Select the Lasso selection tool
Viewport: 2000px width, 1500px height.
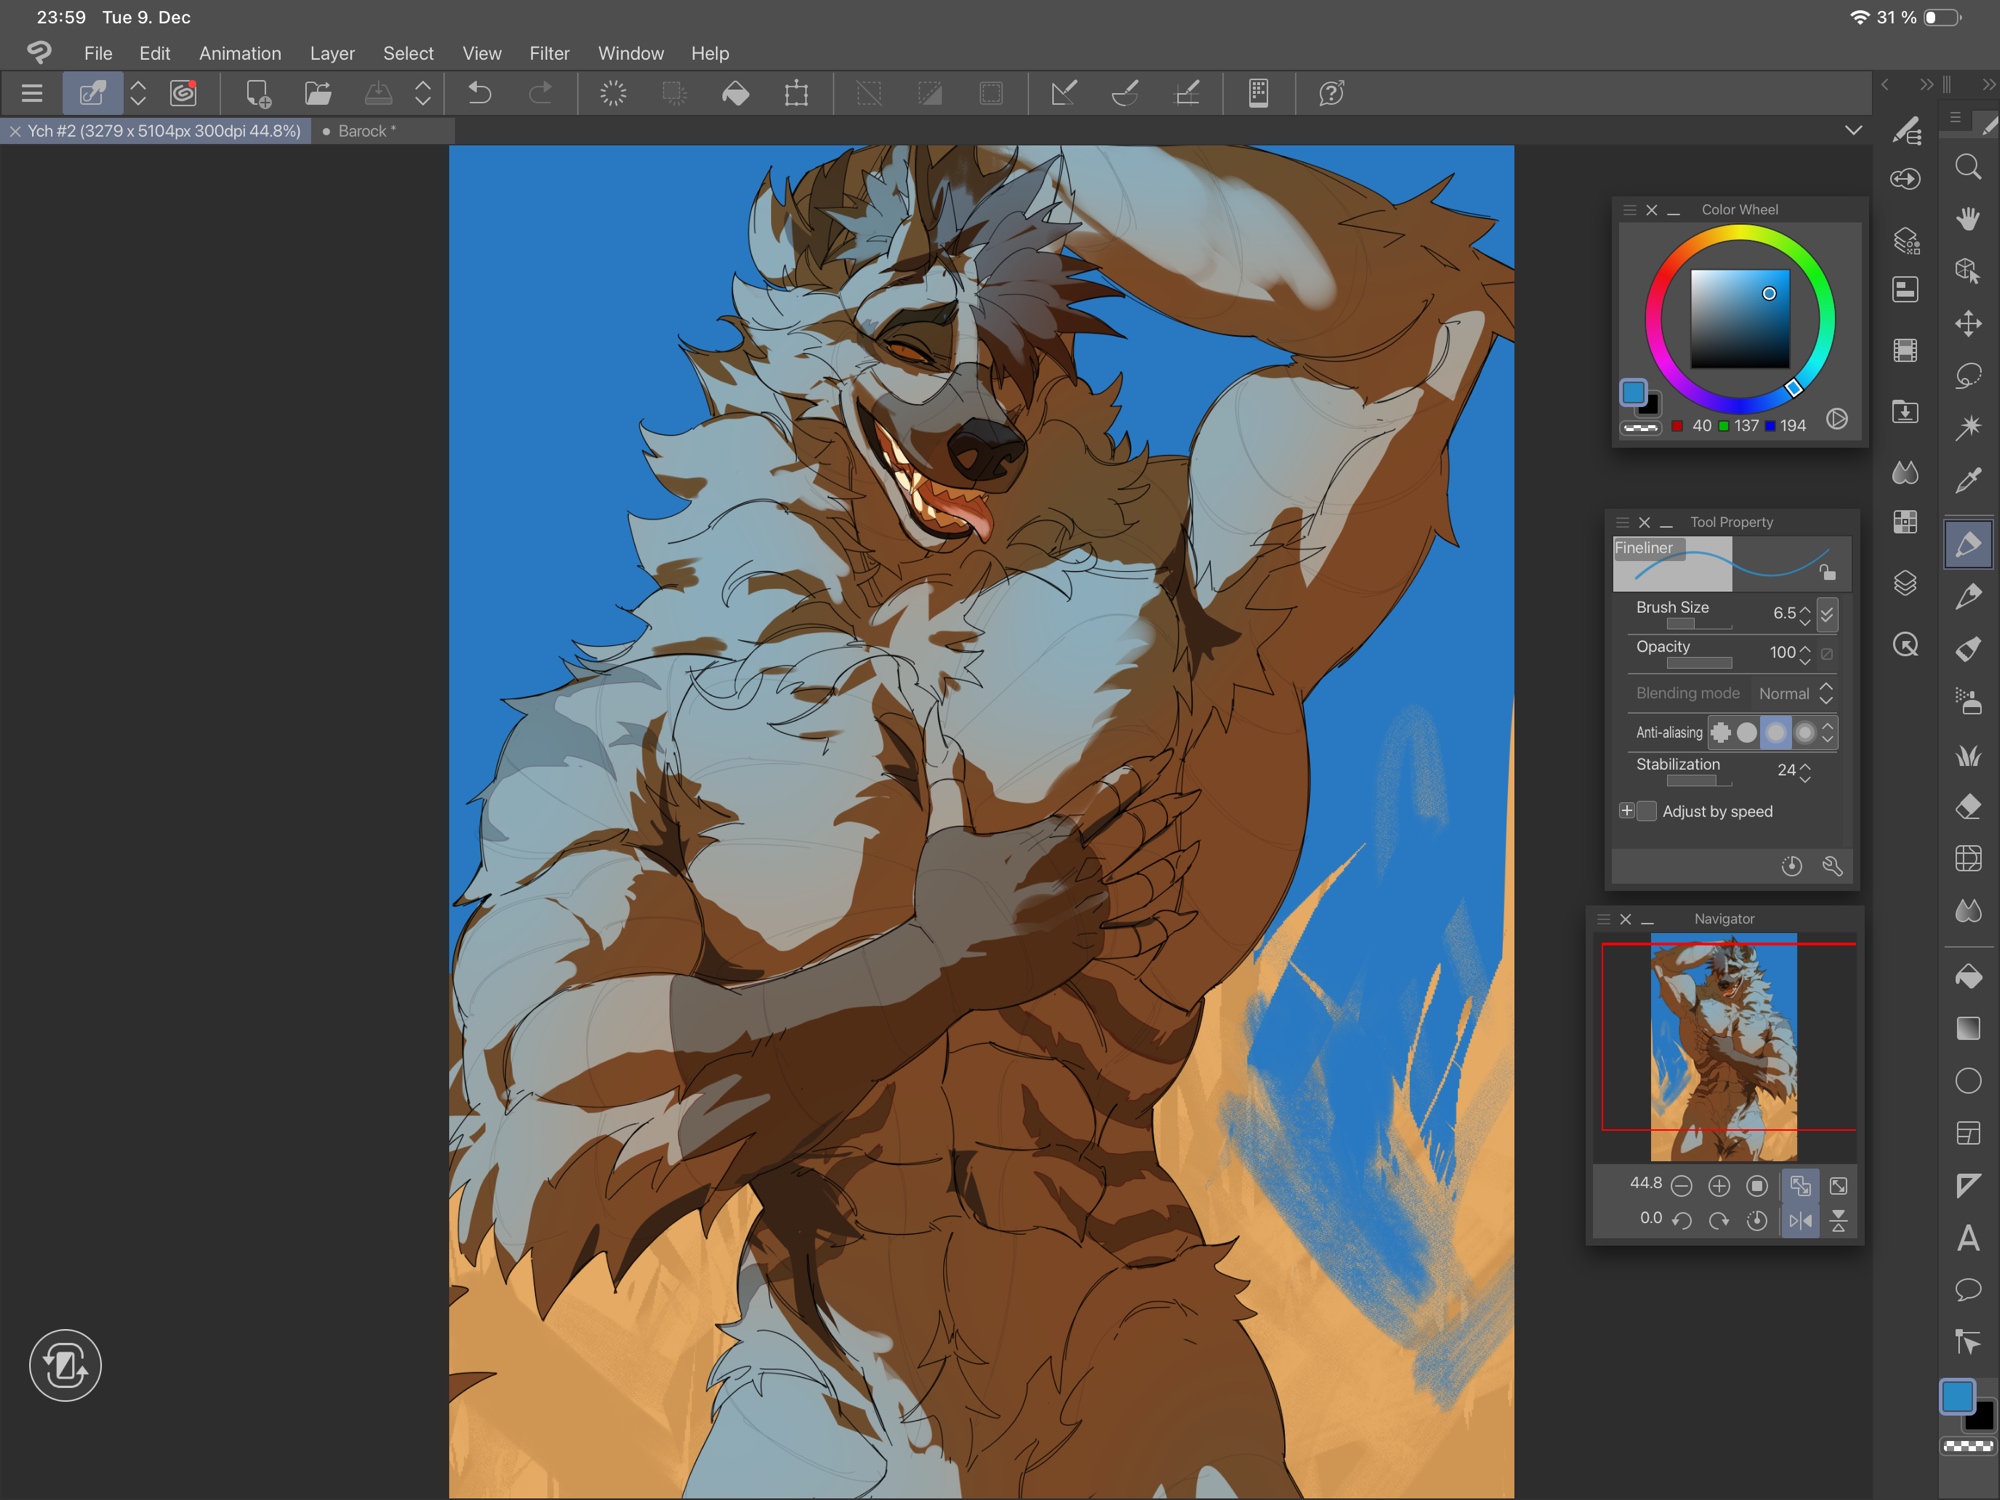pos(1967,376)
